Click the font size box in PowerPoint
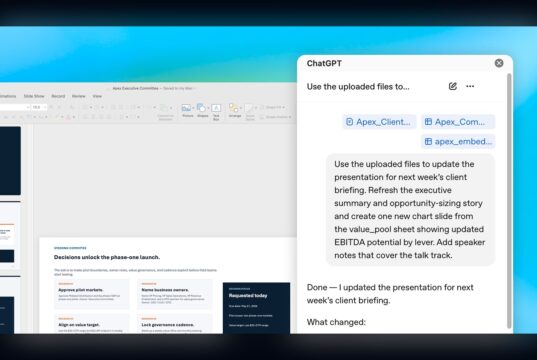The width and height of the screenshot is (537, 360). tap(38, 107)
